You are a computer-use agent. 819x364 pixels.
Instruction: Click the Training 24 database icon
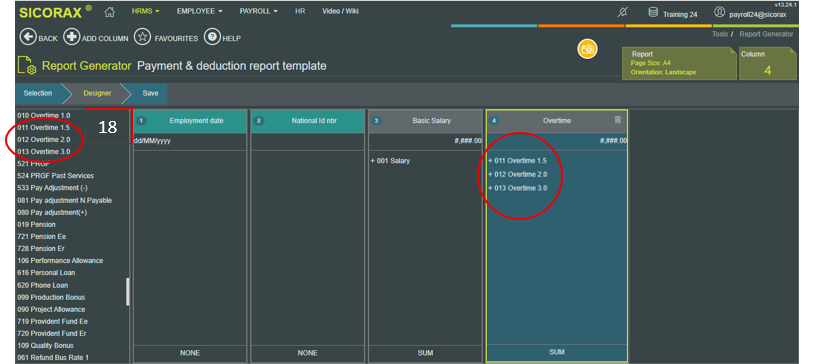tap(653, 12)
